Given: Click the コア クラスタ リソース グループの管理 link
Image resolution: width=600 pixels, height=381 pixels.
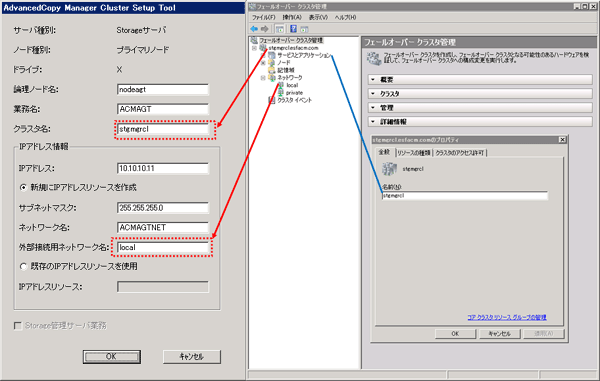Looking at the screenshot, I should pyautogui.click(x=507, y=318).
